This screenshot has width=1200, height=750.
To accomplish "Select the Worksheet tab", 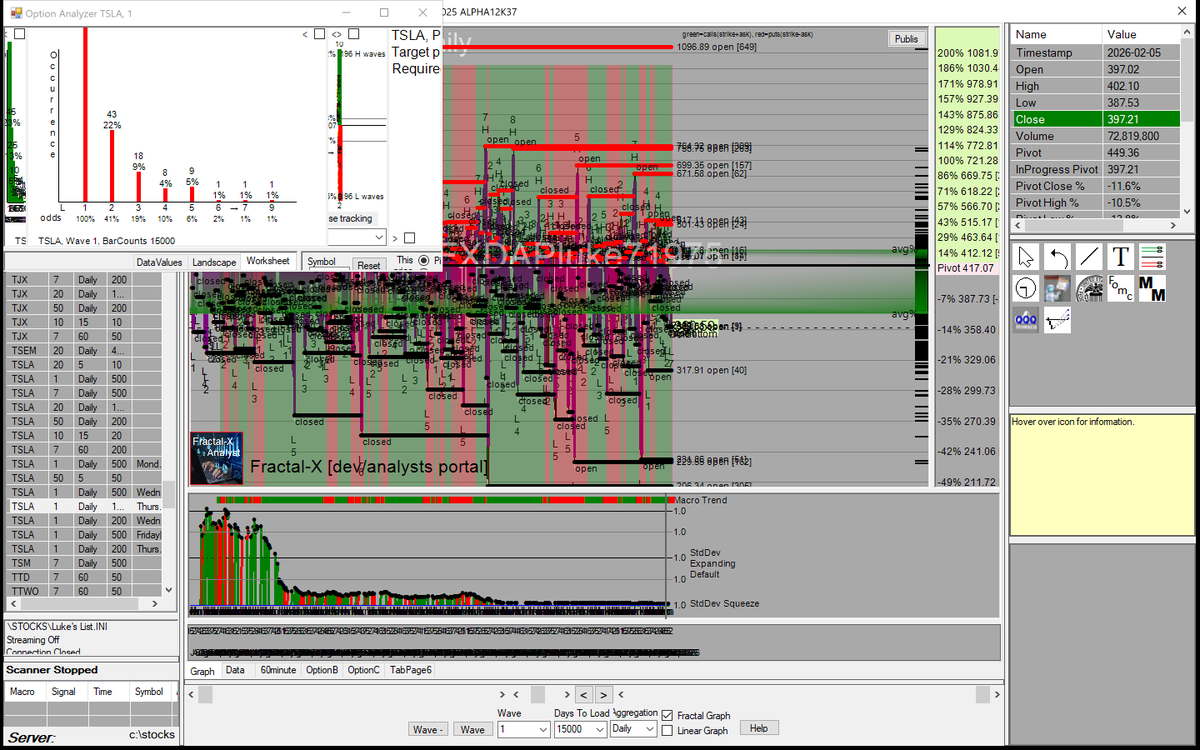I will point(268,261).
